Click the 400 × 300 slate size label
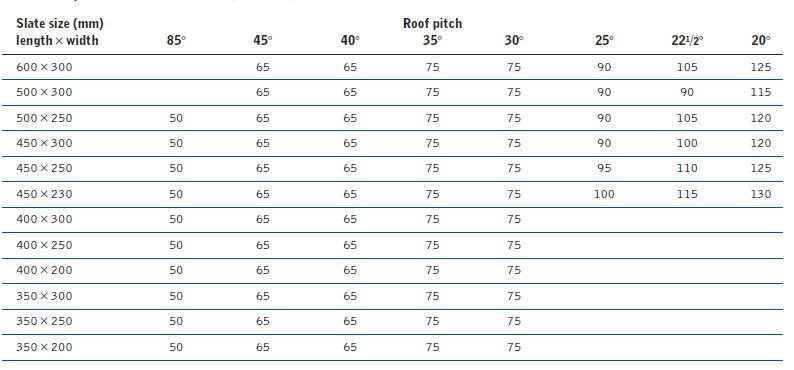 pyautogui.click(x=44, y=219)
